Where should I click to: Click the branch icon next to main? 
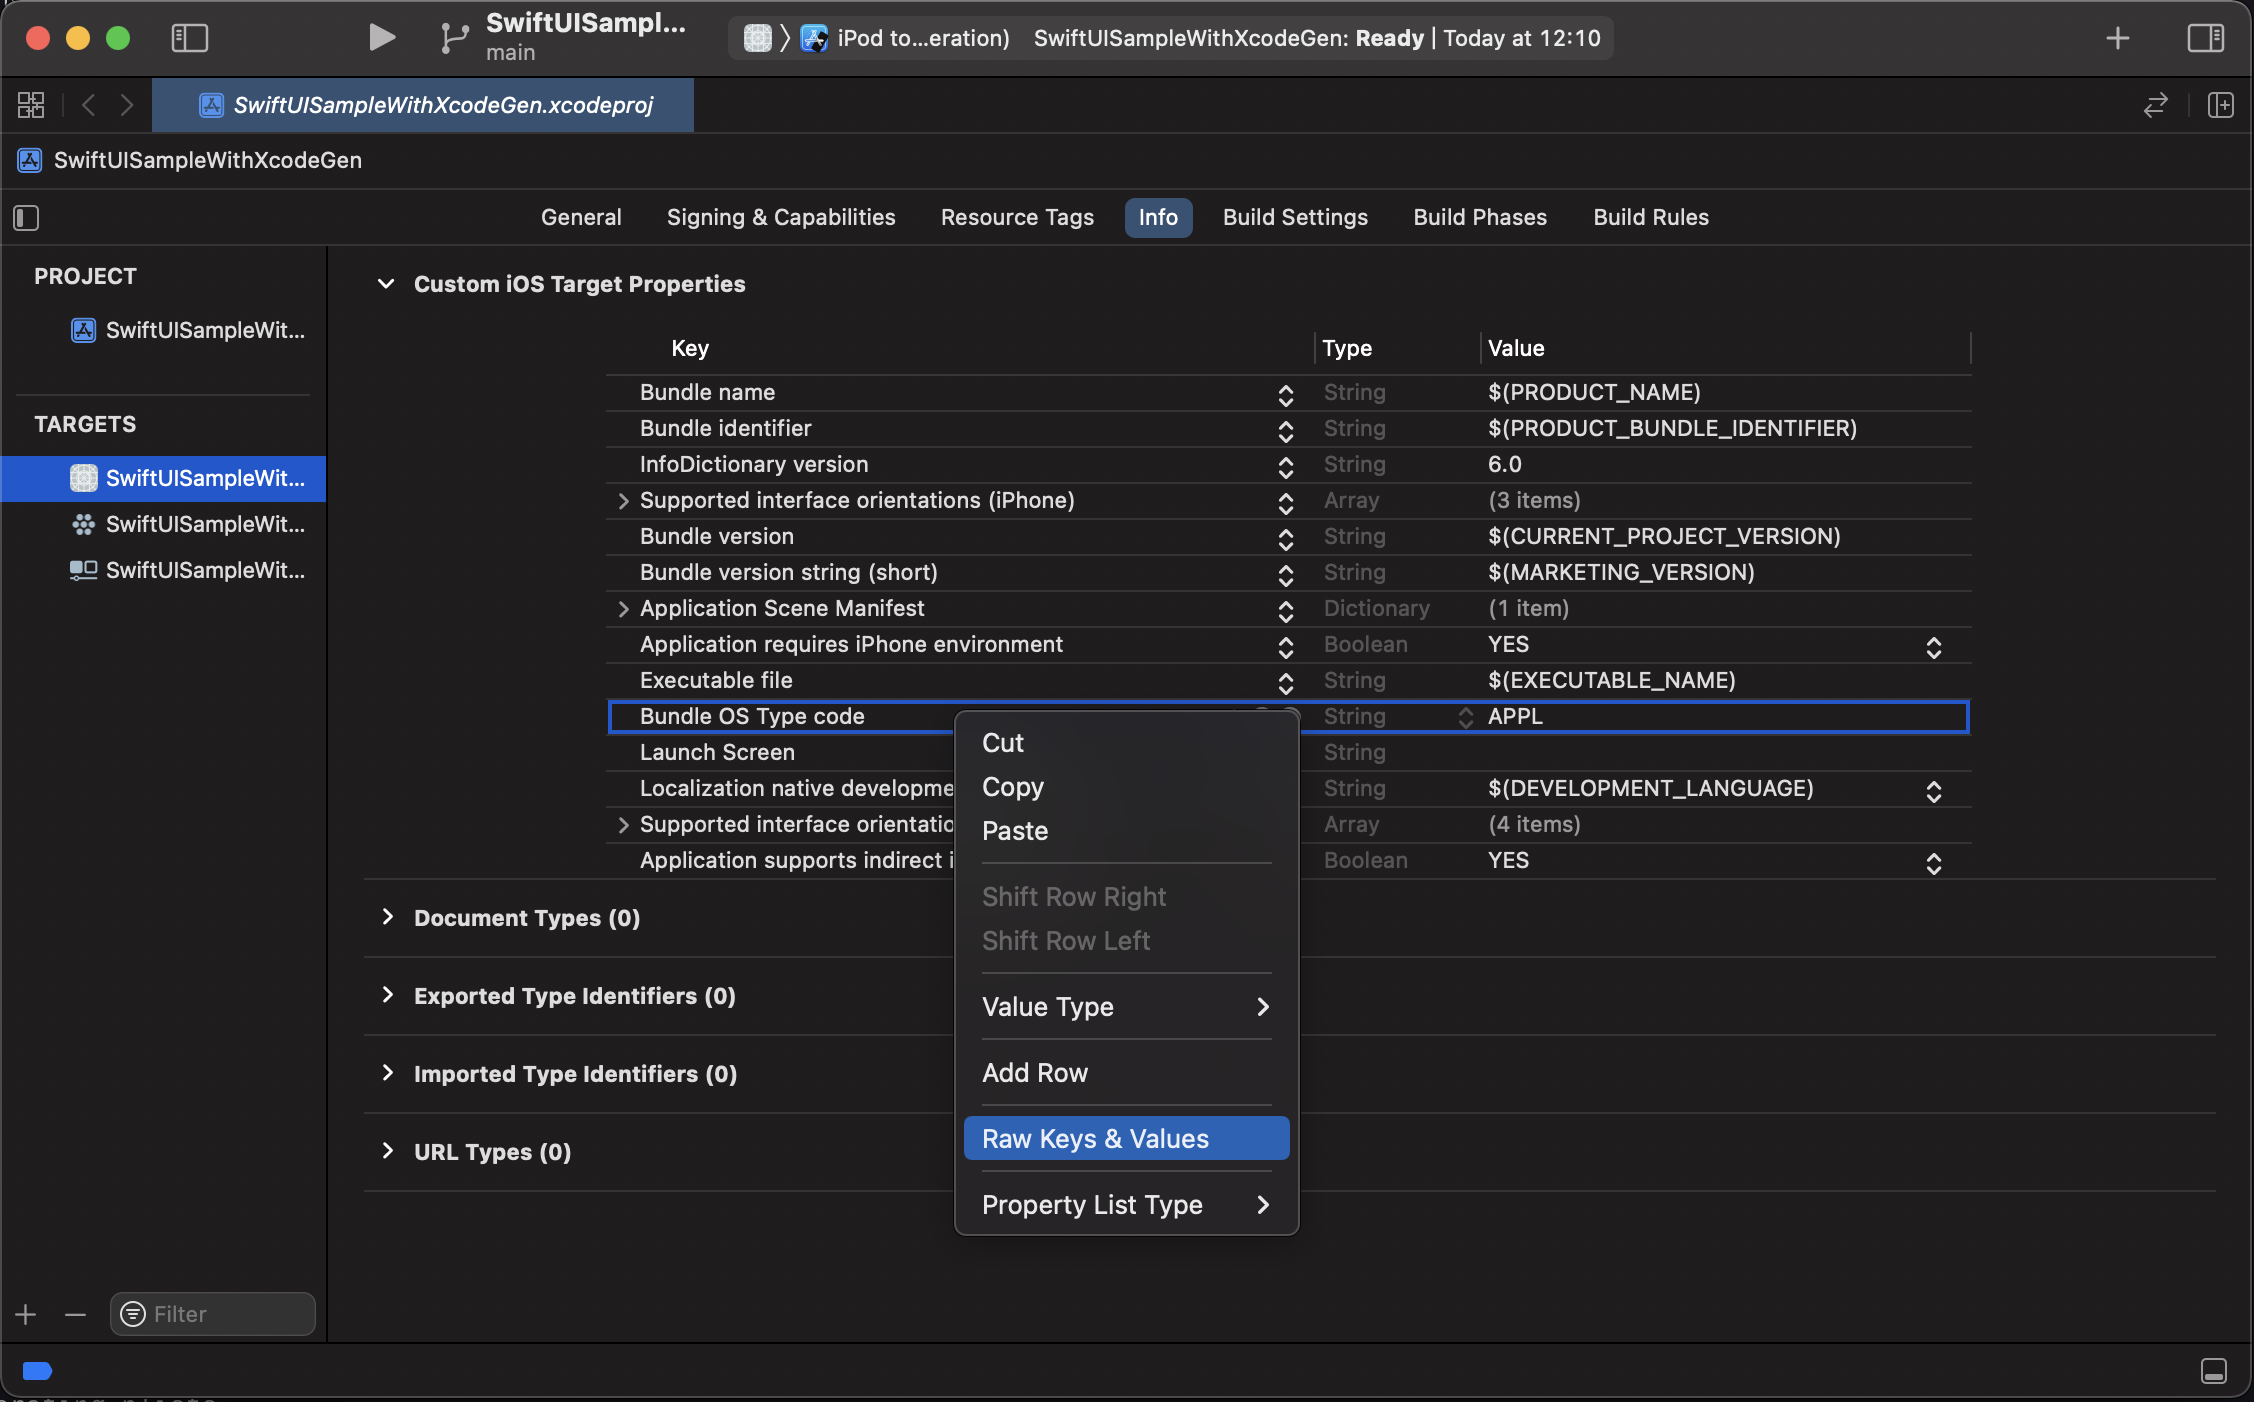[x=453, y=37]
